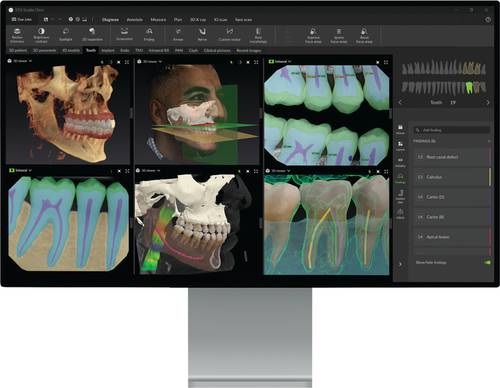Click the Reset tooth setup tool
This screenshot has width=500, height=388.
pos(364,36)
